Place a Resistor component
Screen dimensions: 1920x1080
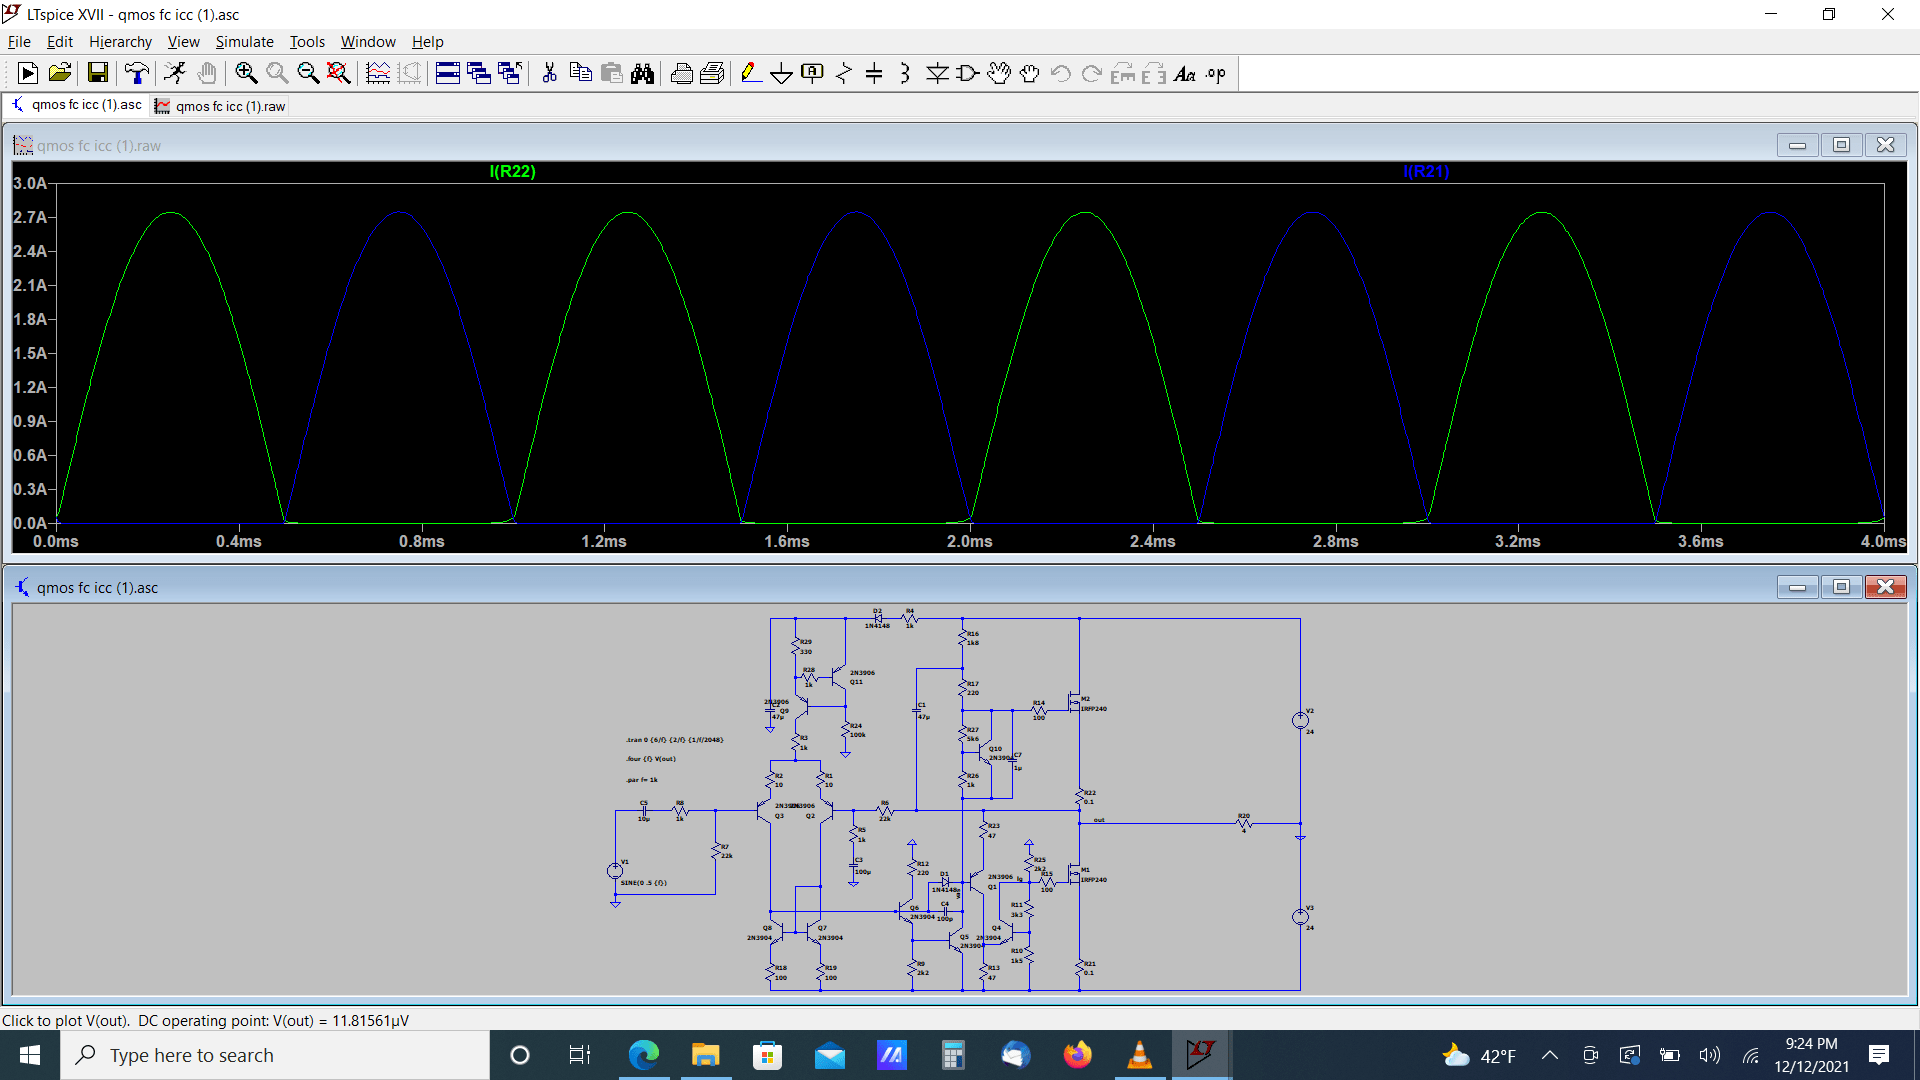click(x=843, y=73)
